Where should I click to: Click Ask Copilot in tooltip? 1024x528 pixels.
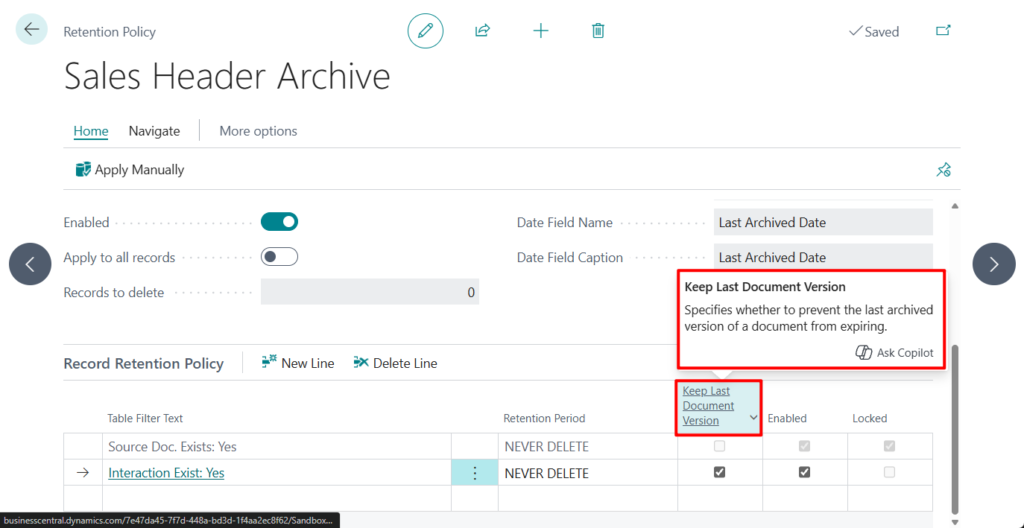click(895, 352)
